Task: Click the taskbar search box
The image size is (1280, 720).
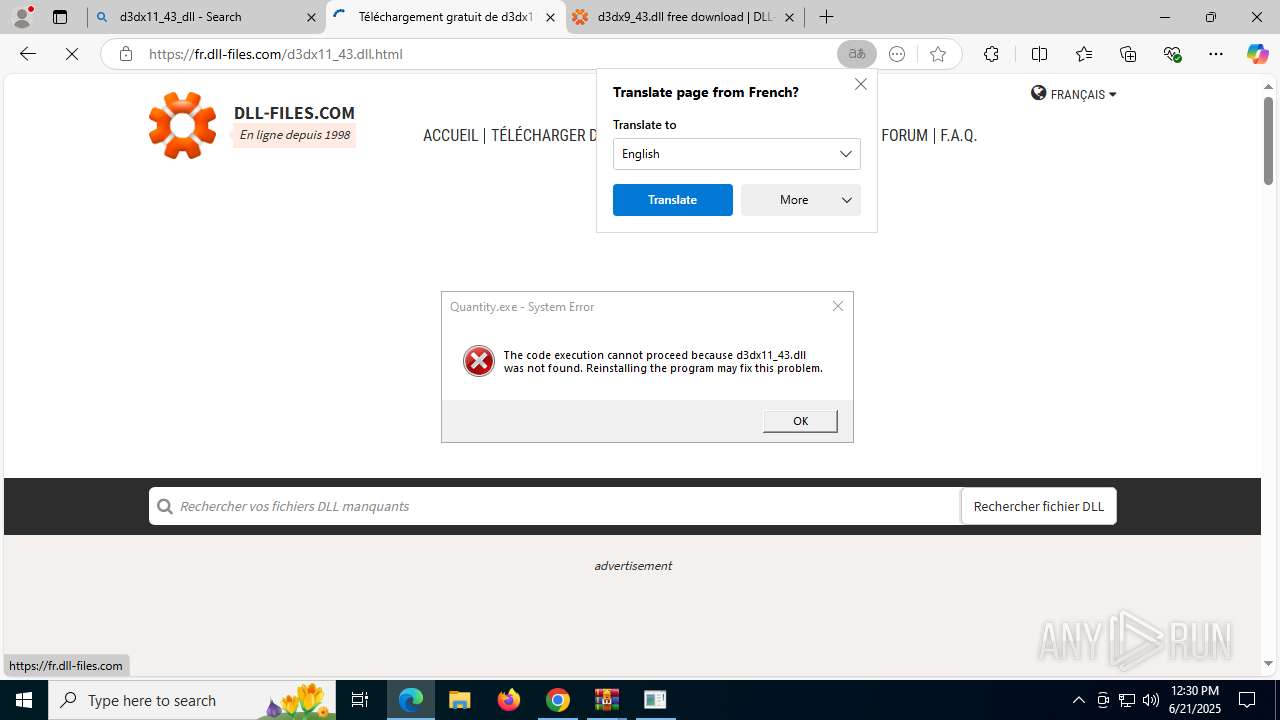Action: 192,700
